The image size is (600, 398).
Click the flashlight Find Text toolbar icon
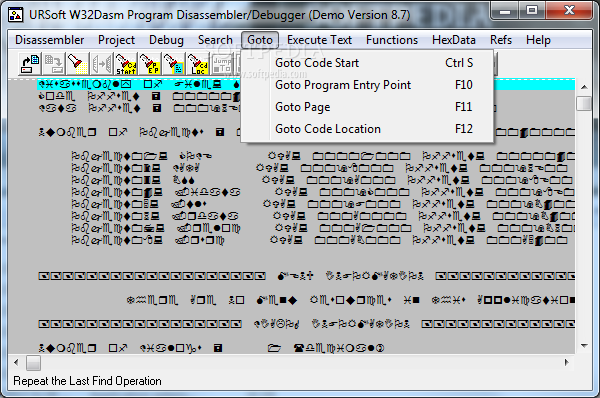77,64
